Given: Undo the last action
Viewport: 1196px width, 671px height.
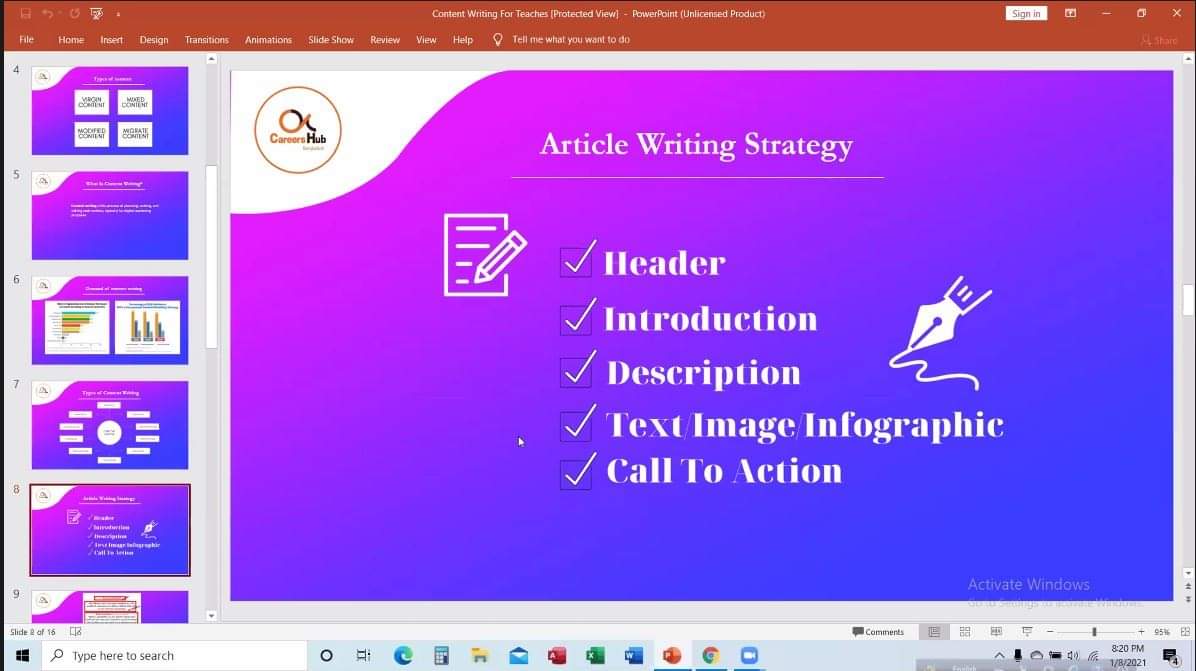Looking at the screenshot, I should 47,14.
